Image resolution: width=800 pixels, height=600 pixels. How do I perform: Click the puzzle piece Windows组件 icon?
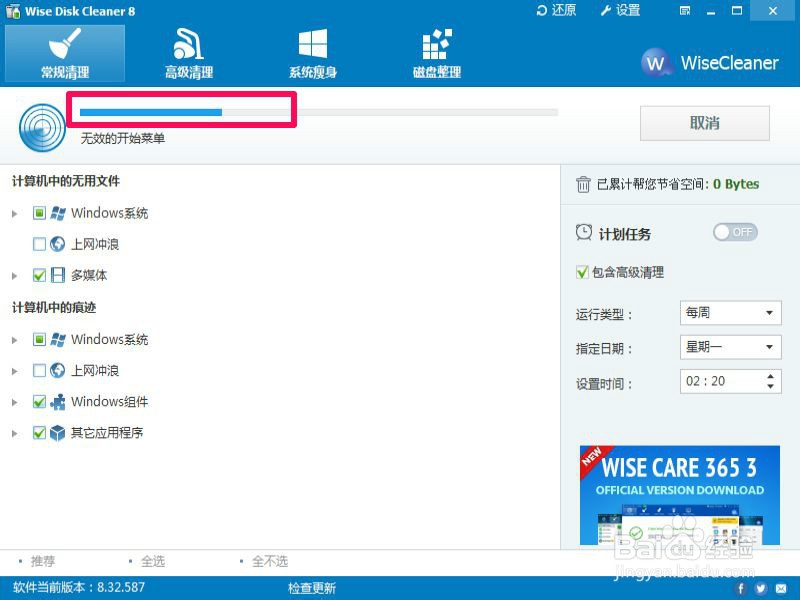(58, 402)
